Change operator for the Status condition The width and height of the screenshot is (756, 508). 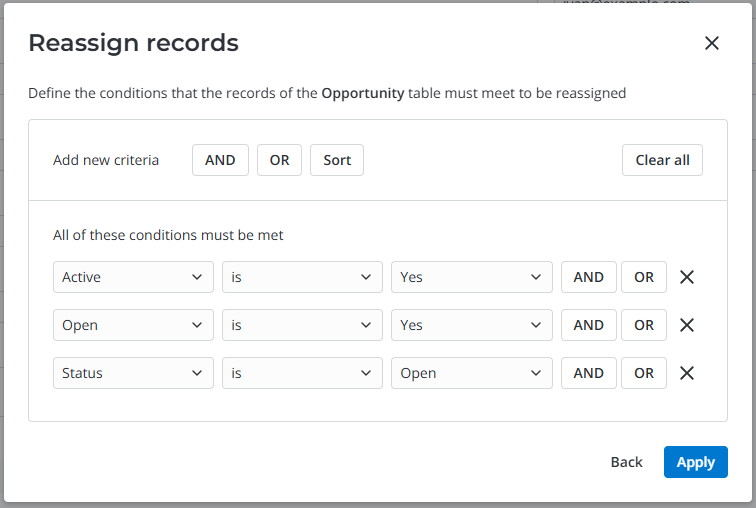point(302,373)
